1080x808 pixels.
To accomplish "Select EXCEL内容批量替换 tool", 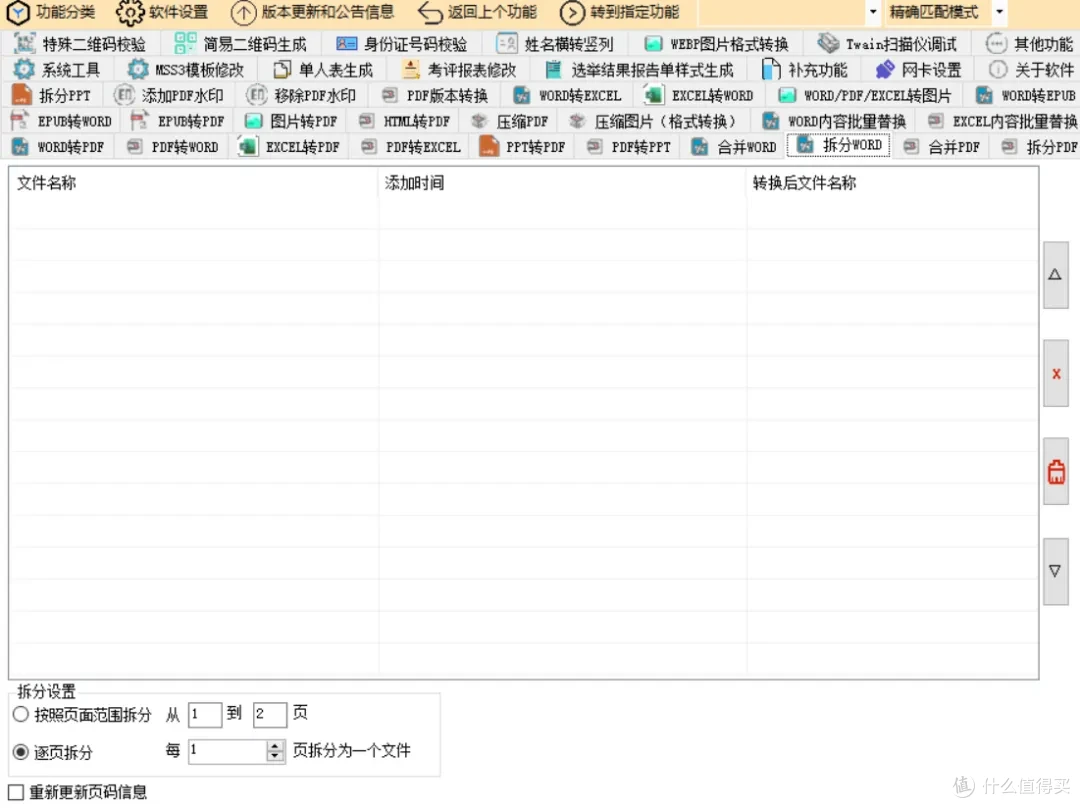I will point(1003,121).
